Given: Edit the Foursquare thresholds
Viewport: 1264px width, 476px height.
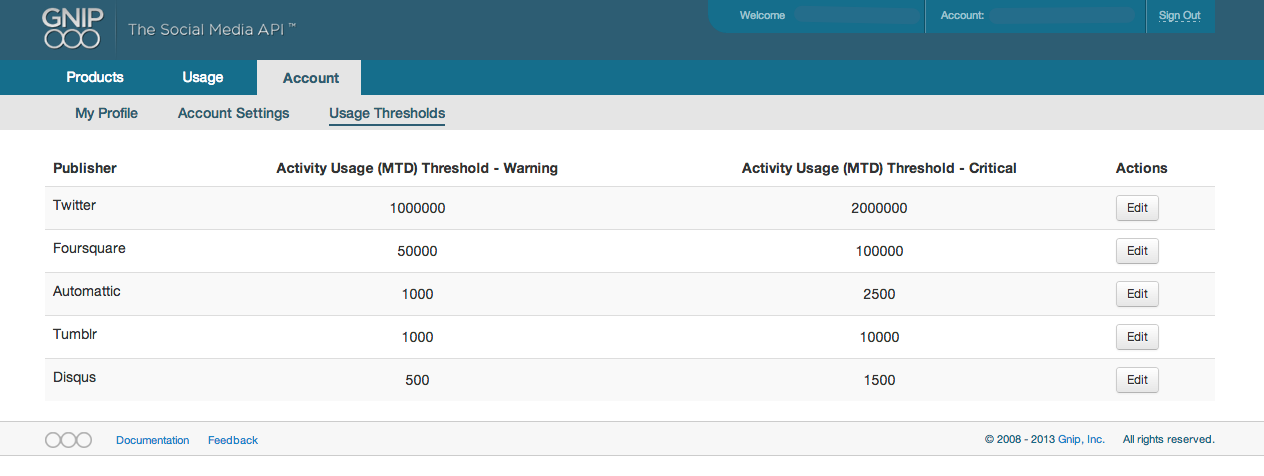Looking at the screenshot, I should click(x=1137, y=251).
